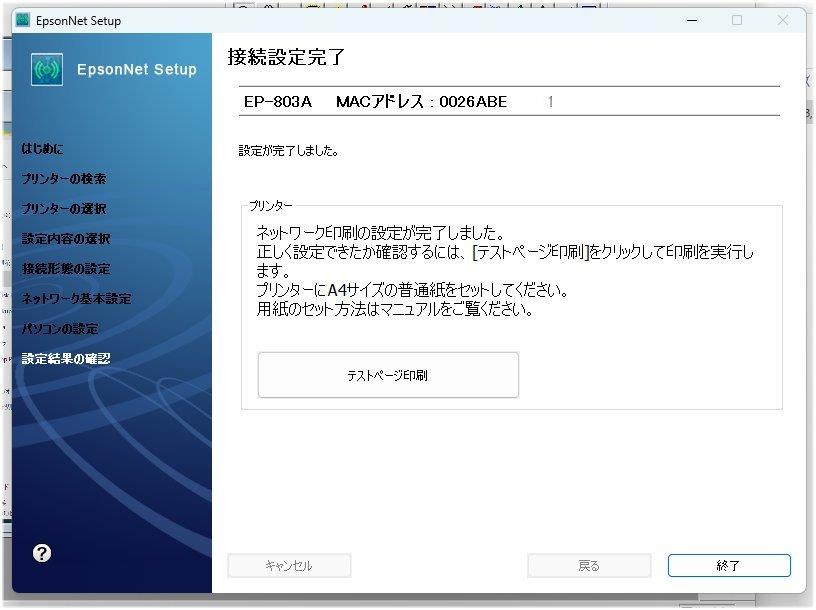Screen dimensions: 816x610
Task: Click the disabled 戻る button
Action: (x=589, y=565)
